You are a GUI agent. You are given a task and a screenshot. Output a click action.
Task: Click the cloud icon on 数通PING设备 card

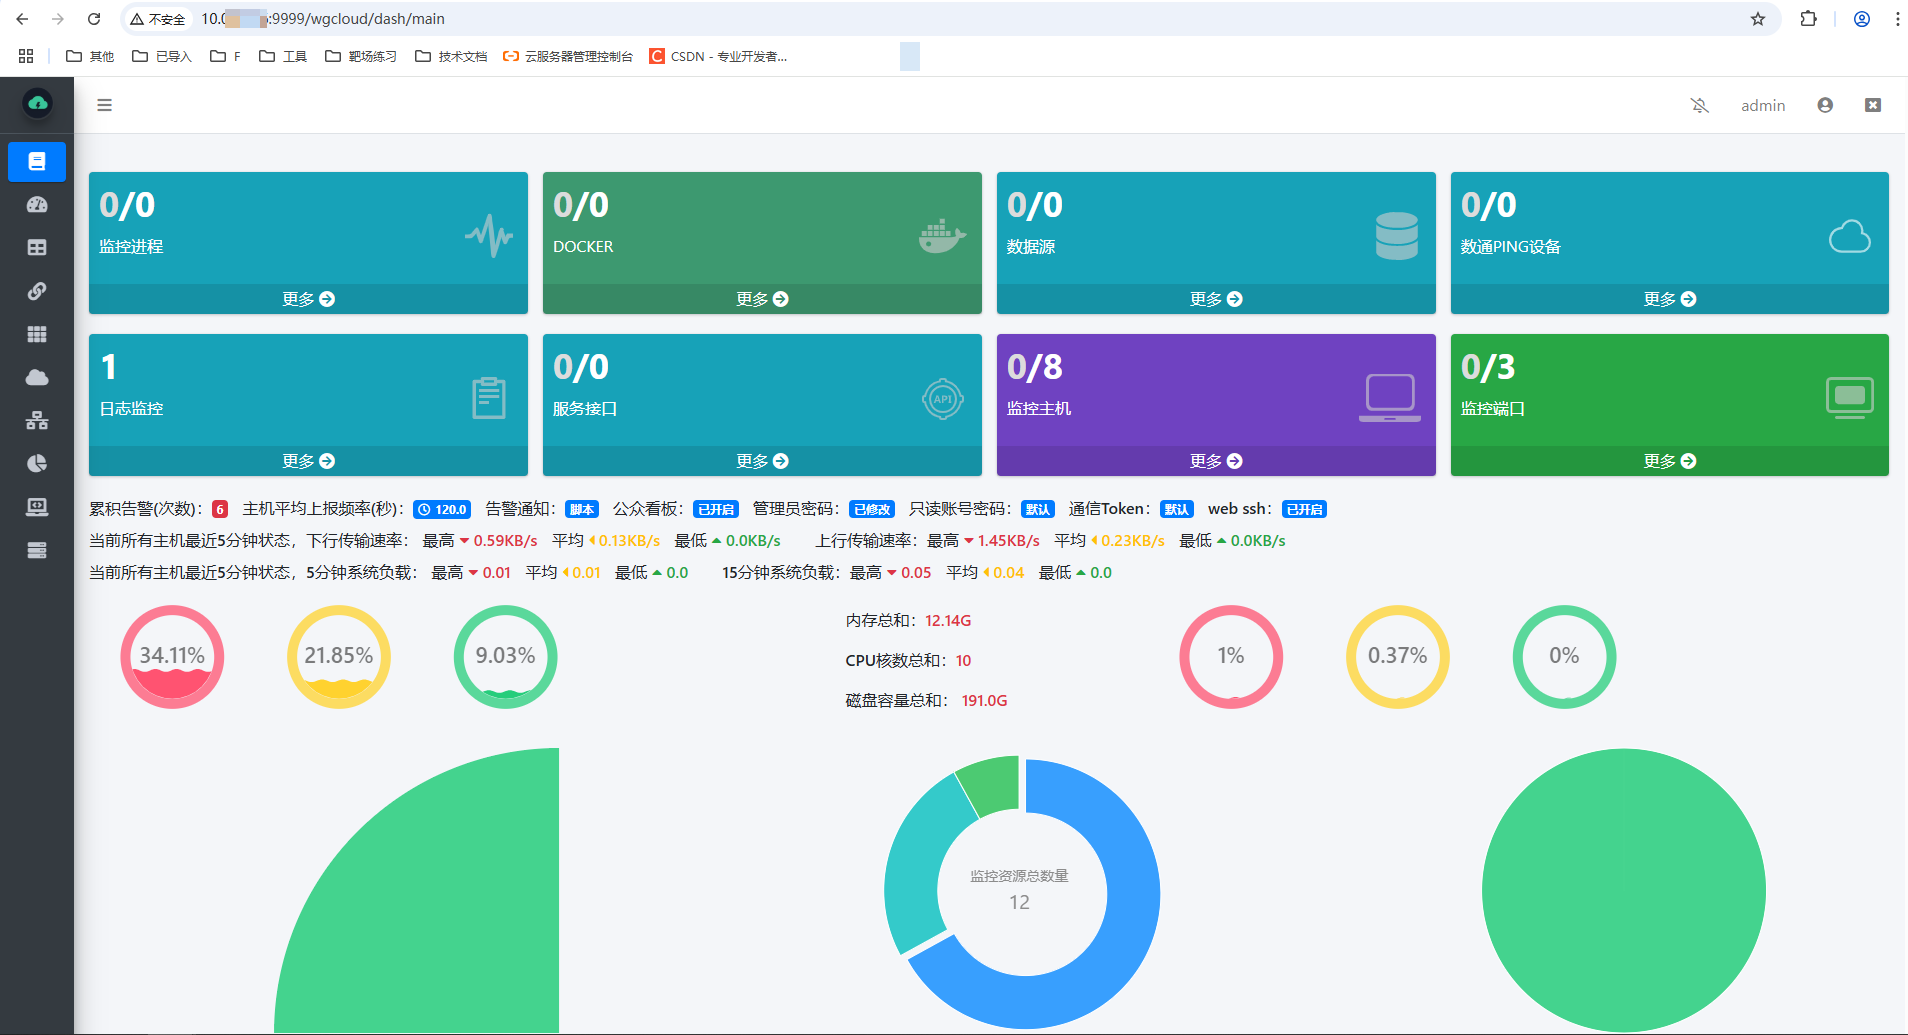(1850, 237)
